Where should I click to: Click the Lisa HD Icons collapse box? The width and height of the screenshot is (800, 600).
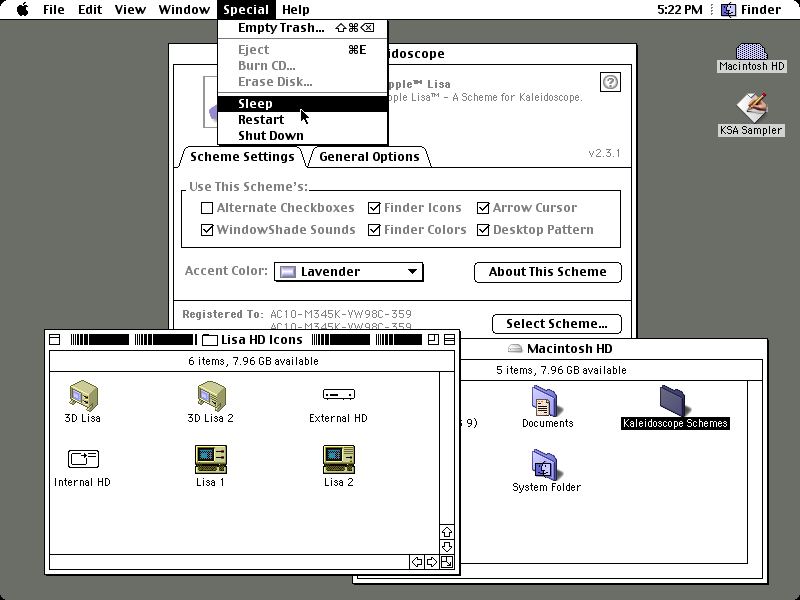(x=449, y=340)
